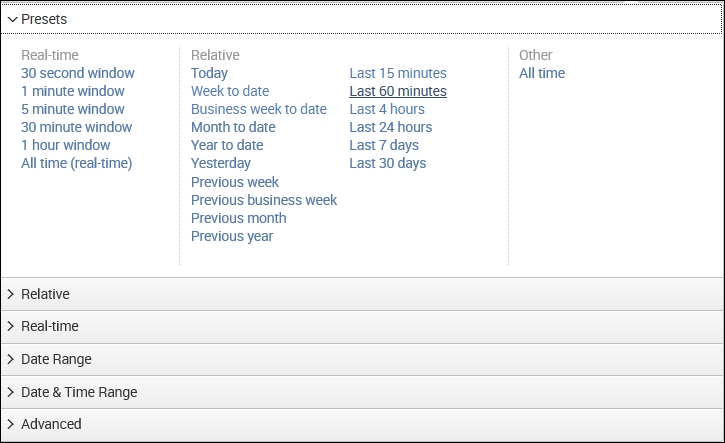Expand the Real-time section

(x=49, y=326)
